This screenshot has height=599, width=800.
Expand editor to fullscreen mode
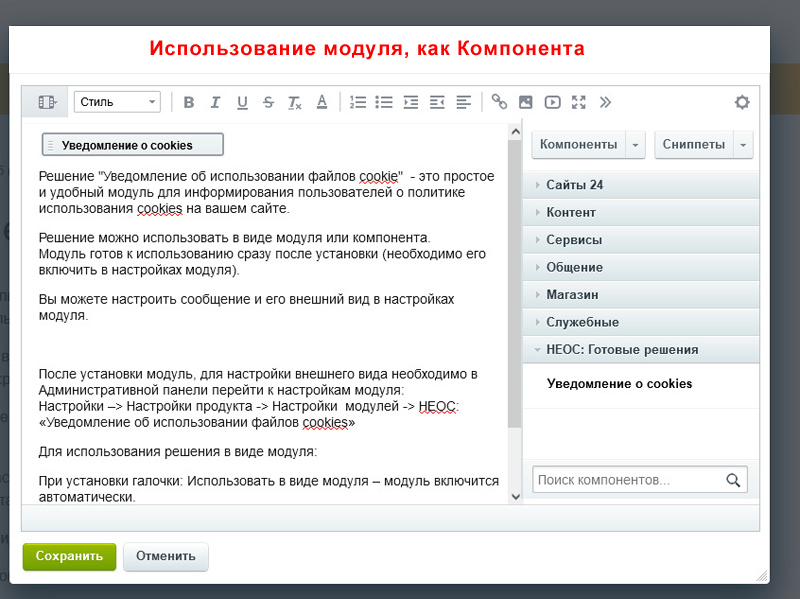click(x=579, y=102)
